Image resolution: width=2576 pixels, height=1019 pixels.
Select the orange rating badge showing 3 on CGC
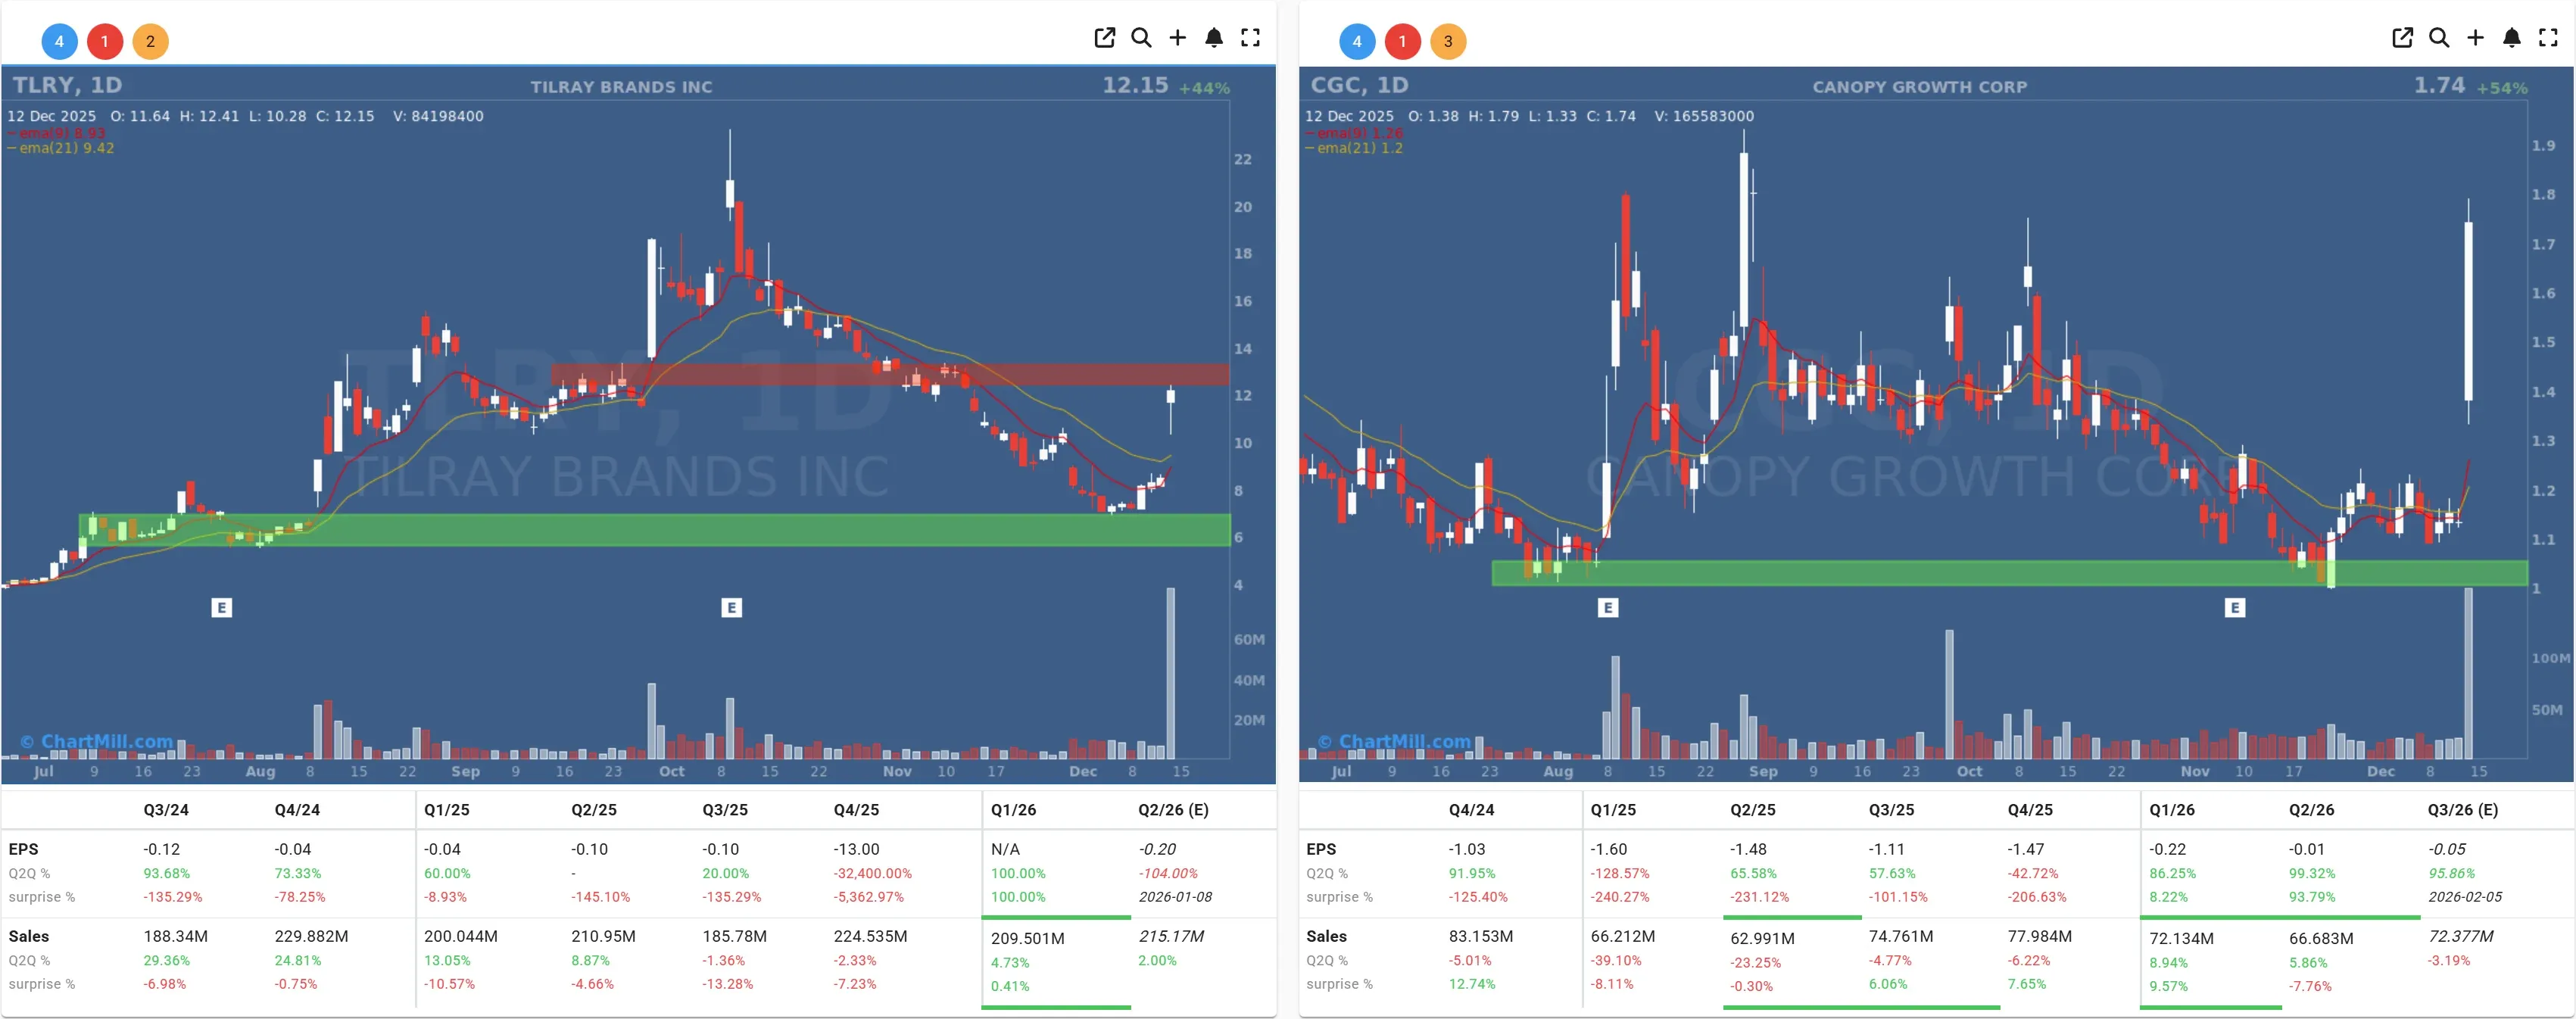[1448, 41]
